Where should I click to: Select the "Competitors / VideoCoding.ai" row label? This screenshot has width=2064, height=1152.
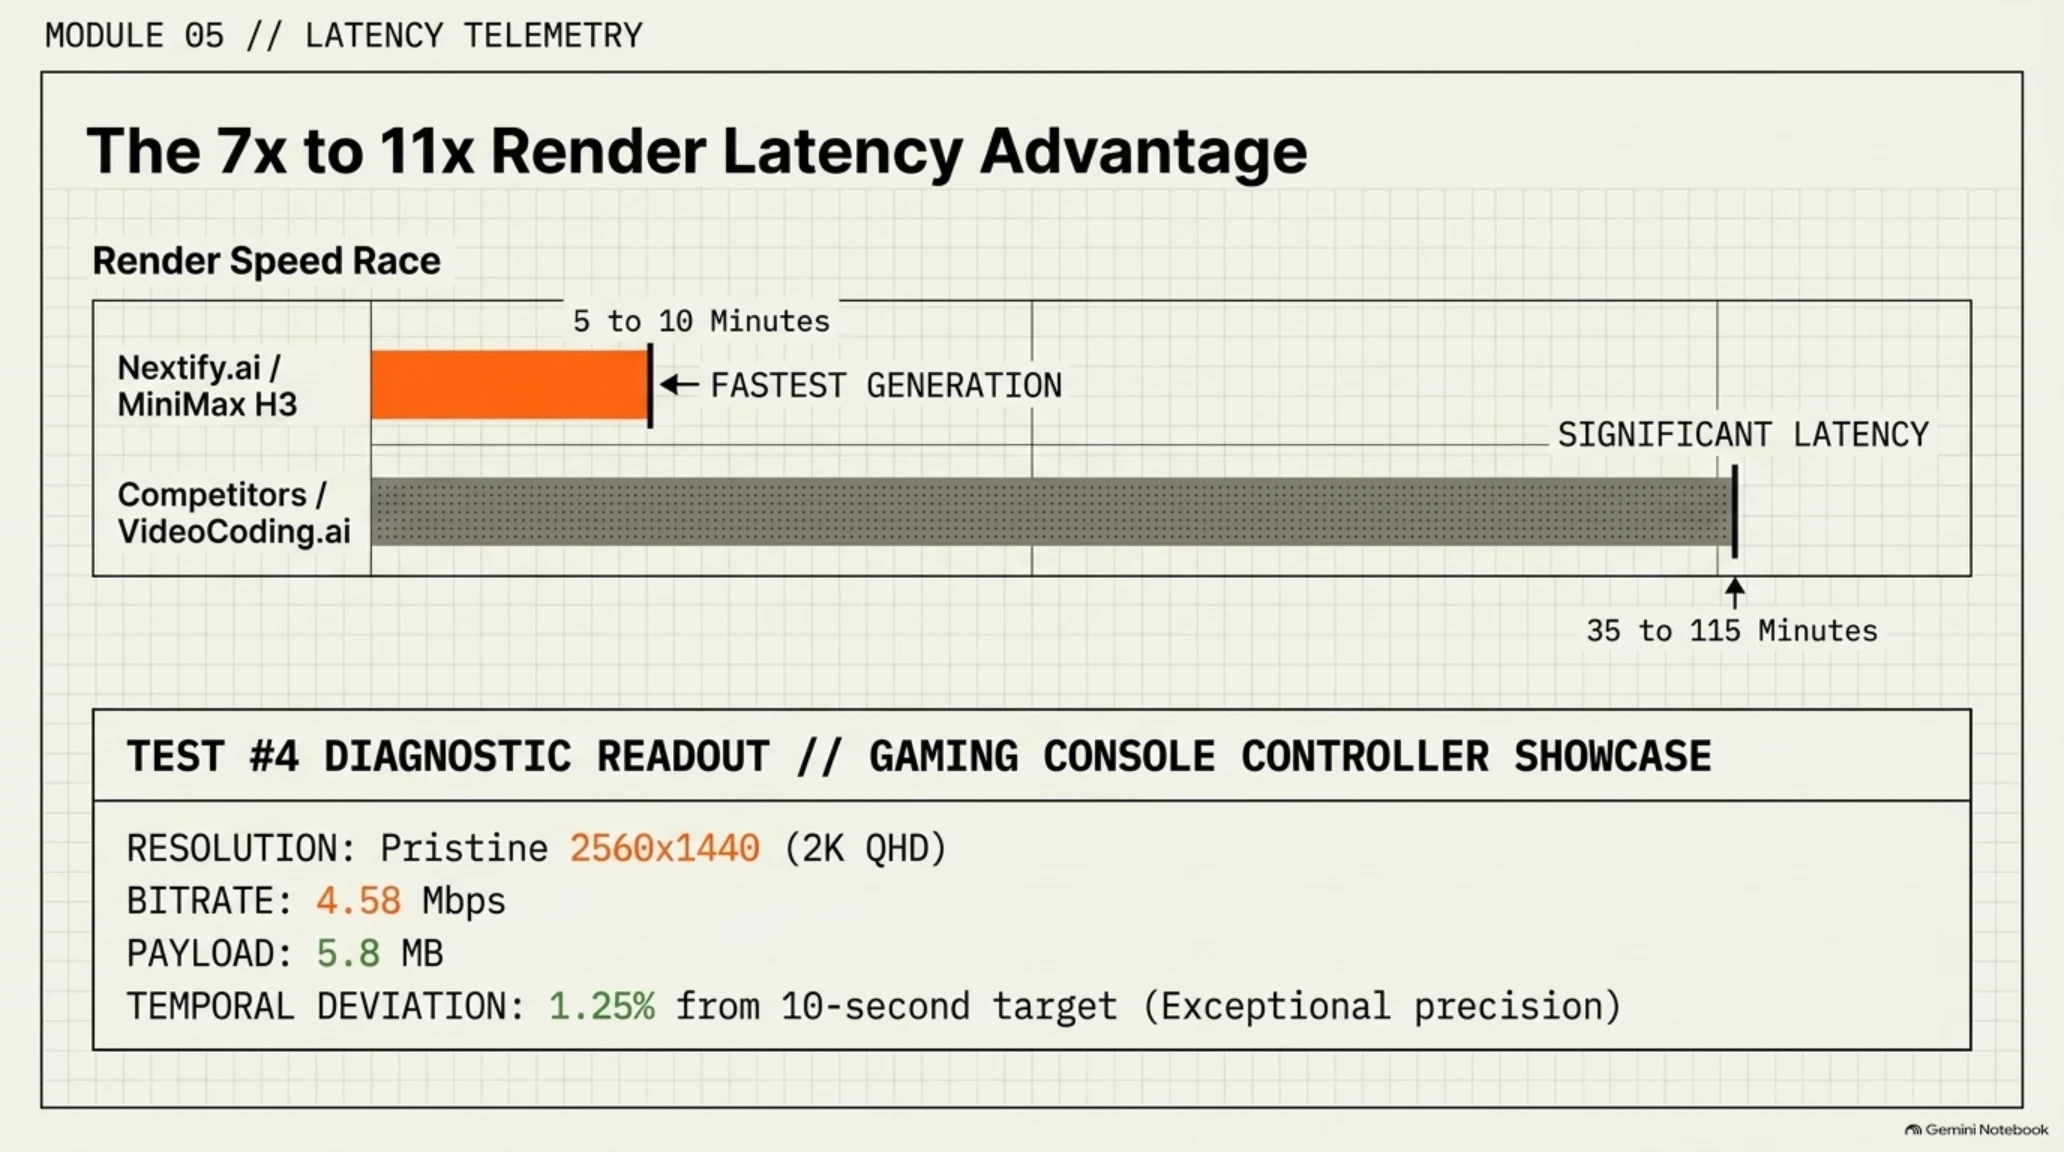click(x=234, y=513)
